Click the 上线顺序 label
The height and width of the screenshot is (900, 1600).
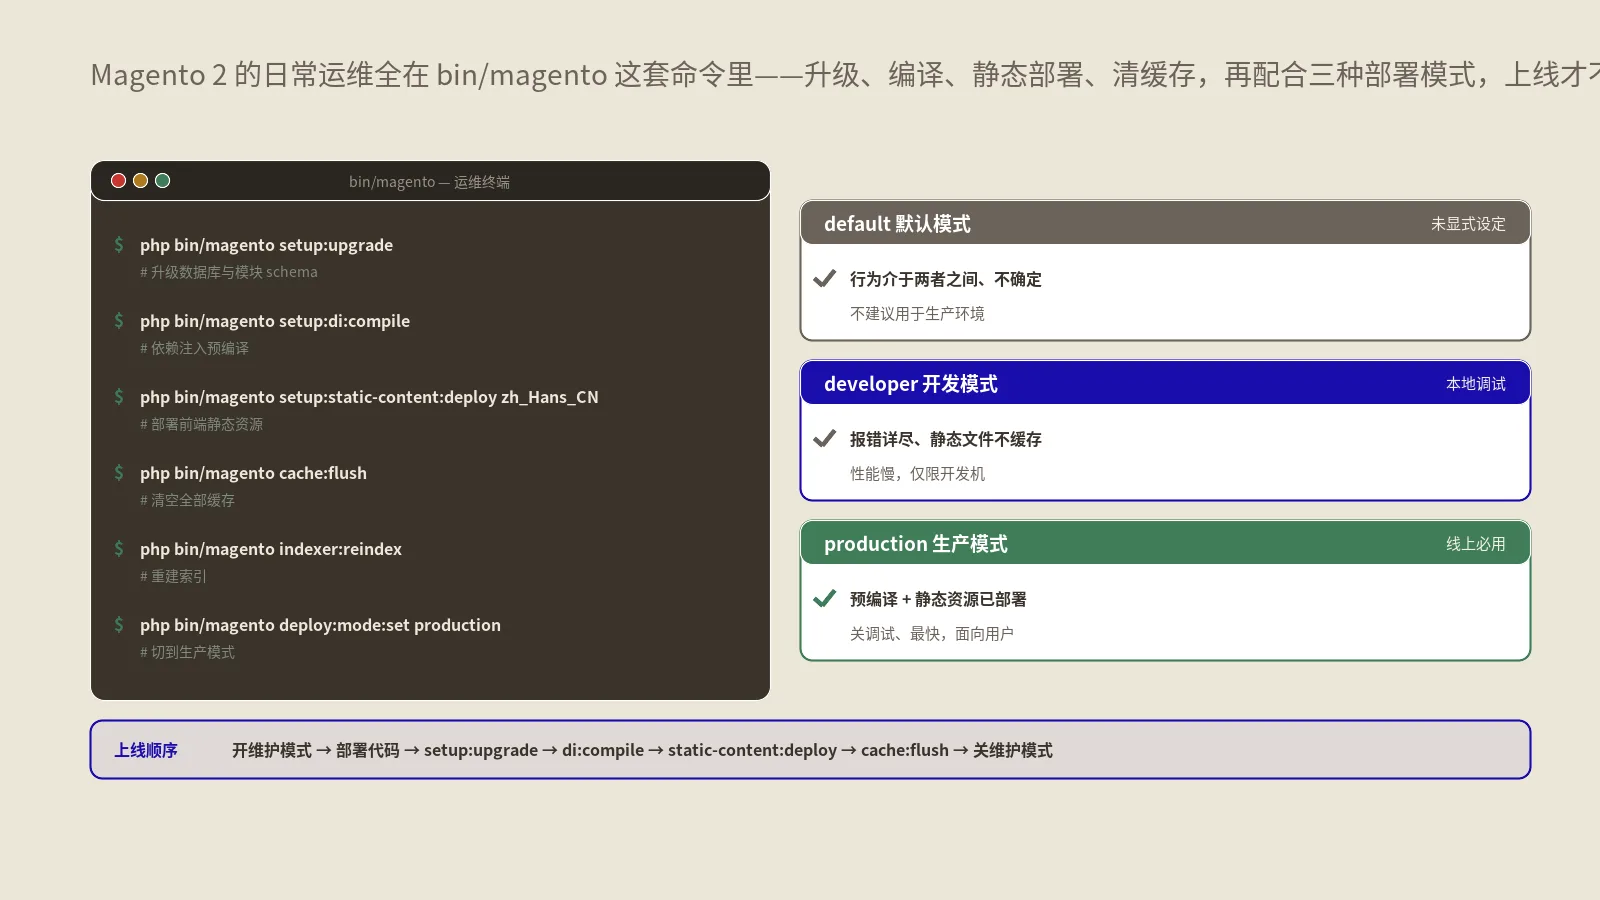pyautogui.click(x=146, y=750)
